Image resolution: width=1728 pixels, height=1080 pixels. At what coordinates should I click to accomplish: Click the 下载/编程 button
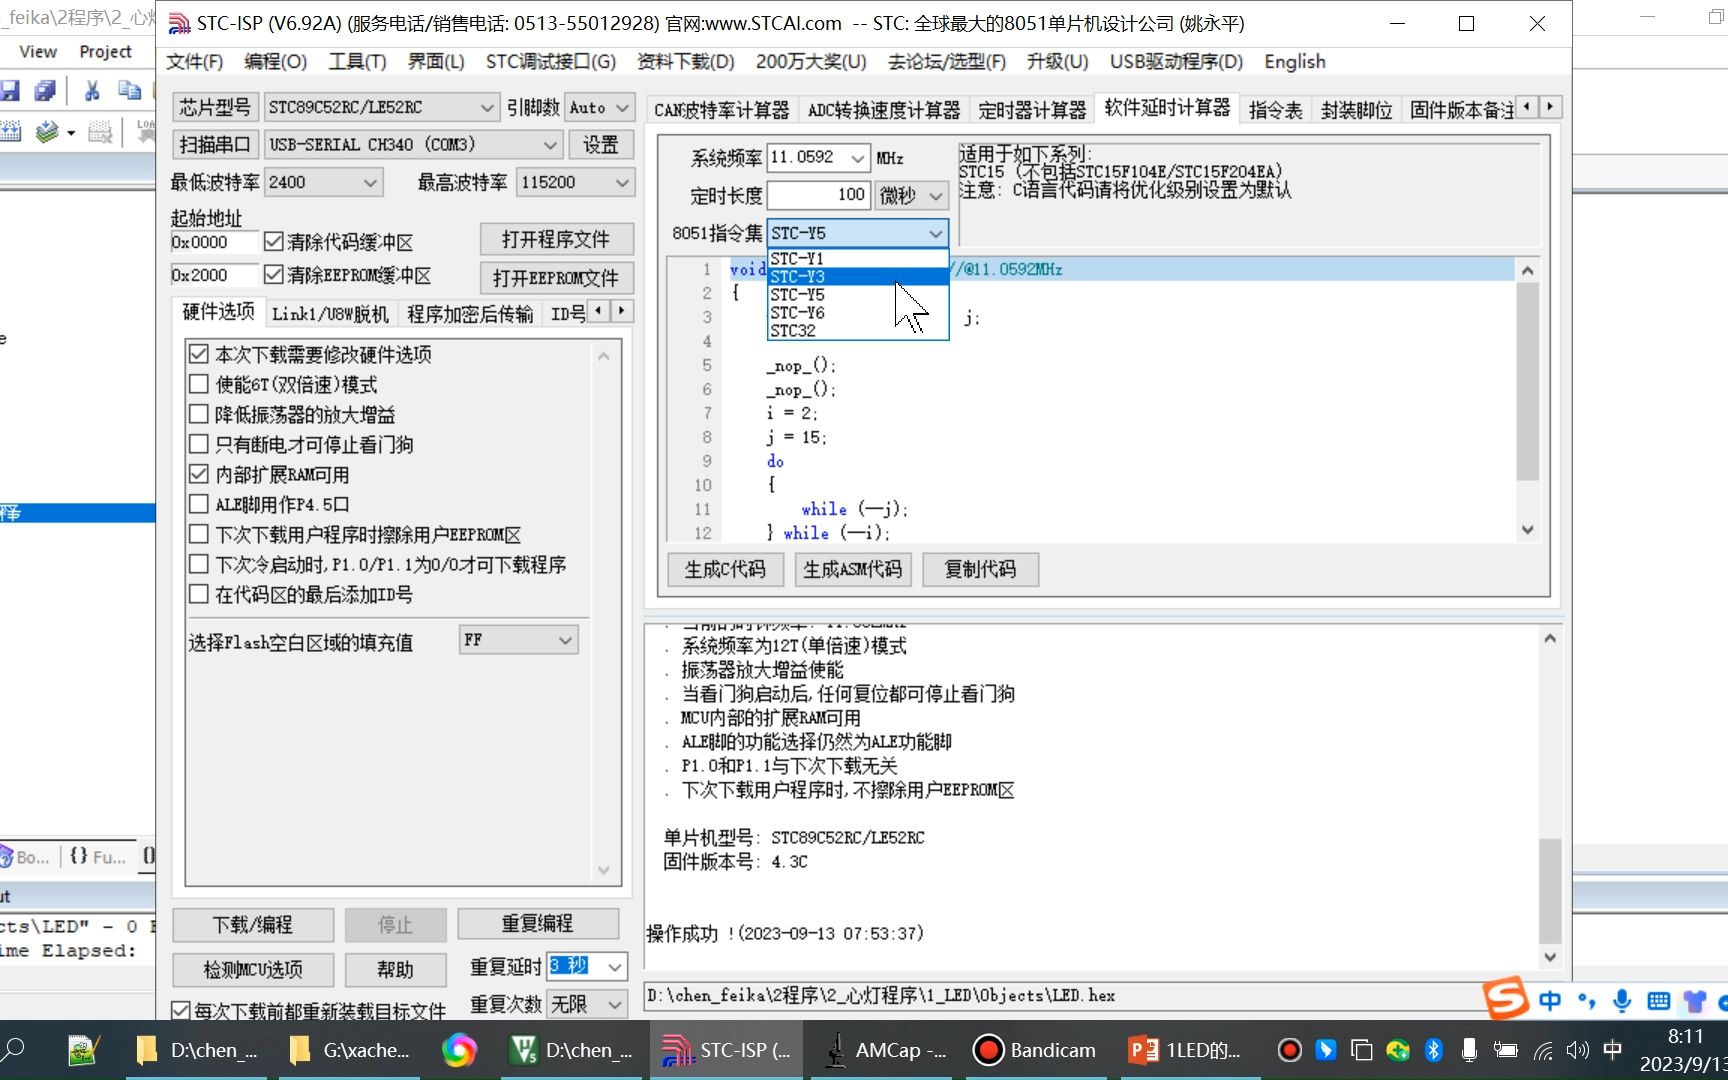pyautogui.click(x=253, y=925)
